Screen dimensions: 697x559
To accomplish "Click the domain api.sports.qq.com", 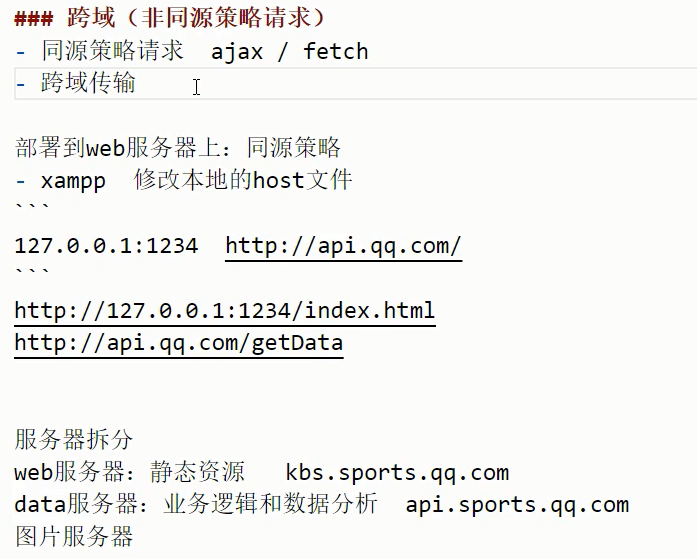I will 517,506.
